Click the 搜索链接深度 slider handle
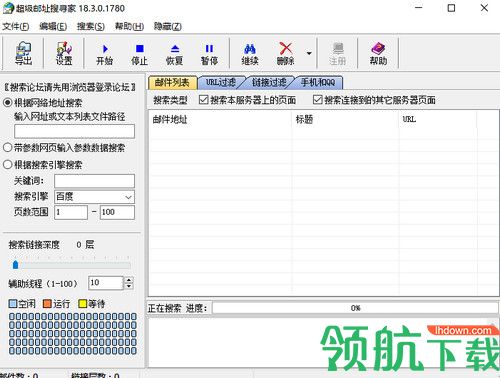 pos(15,265)
